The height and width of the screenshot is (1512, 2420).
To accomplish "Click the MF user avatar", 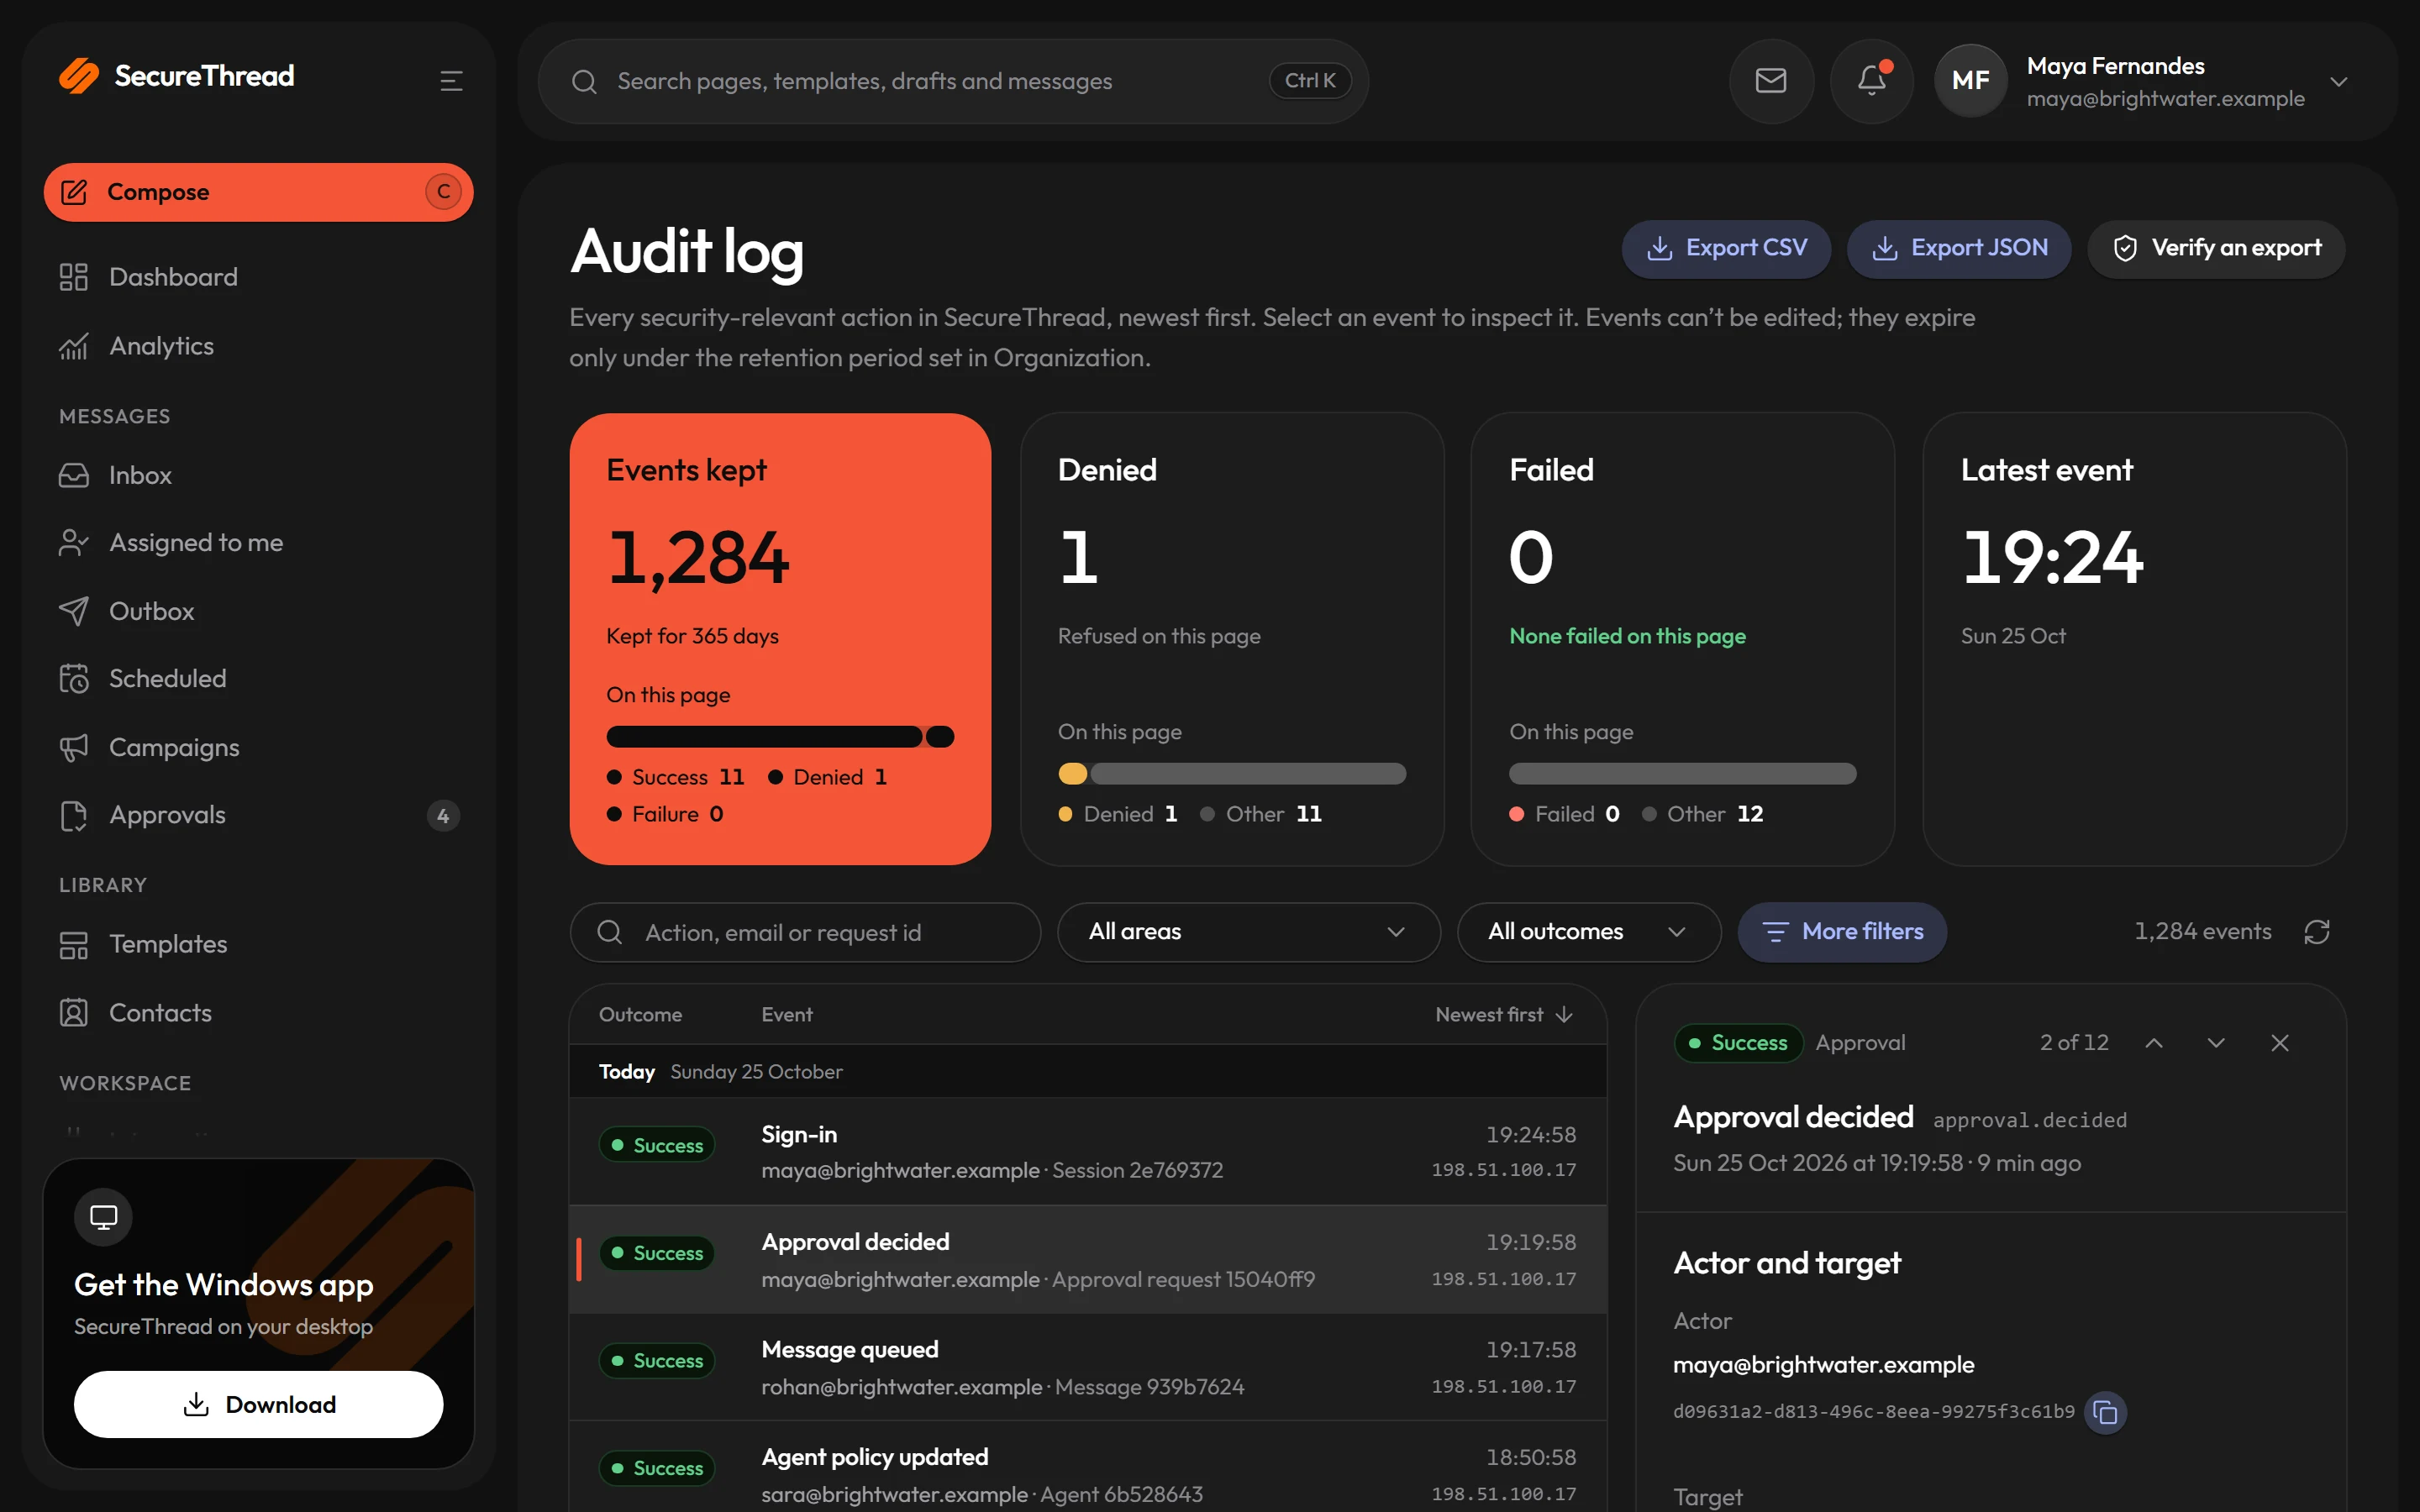I will pyautogui.click(x=1970, y=81).
